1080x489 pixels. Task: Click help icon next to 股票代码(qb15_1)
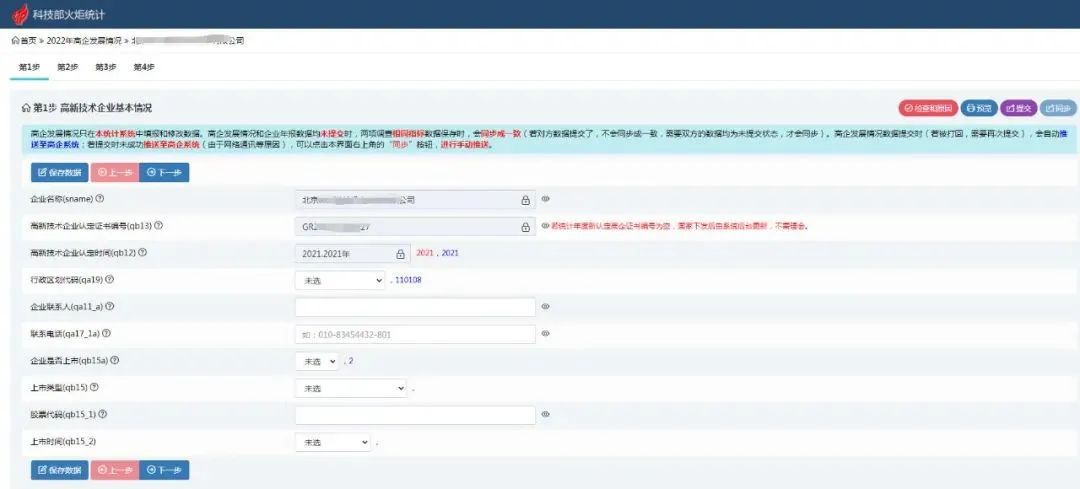tap(103, 414)
